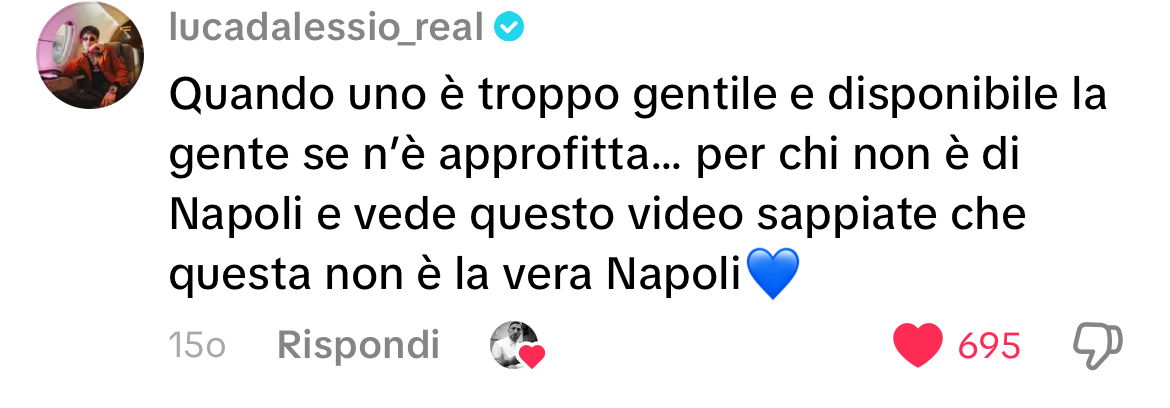Viewport: 1170px width, 408px height.
Task: Click the small heart badge on creator avatar
Action: click(531, 357)
